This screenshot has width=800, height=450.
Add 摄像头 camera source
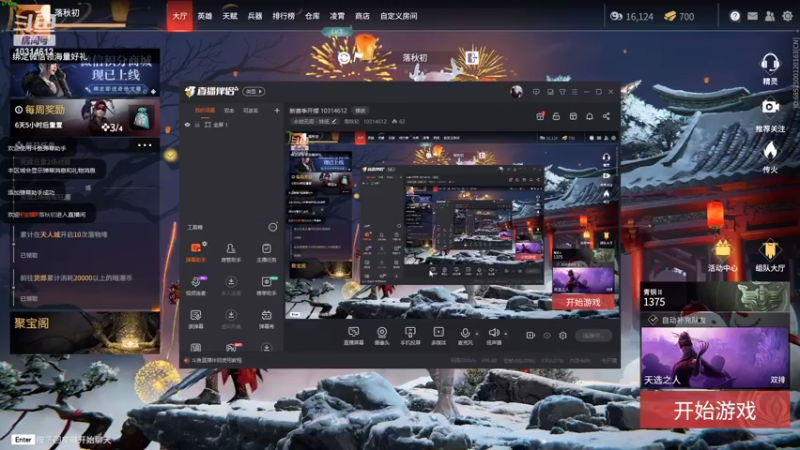[382, 336]
